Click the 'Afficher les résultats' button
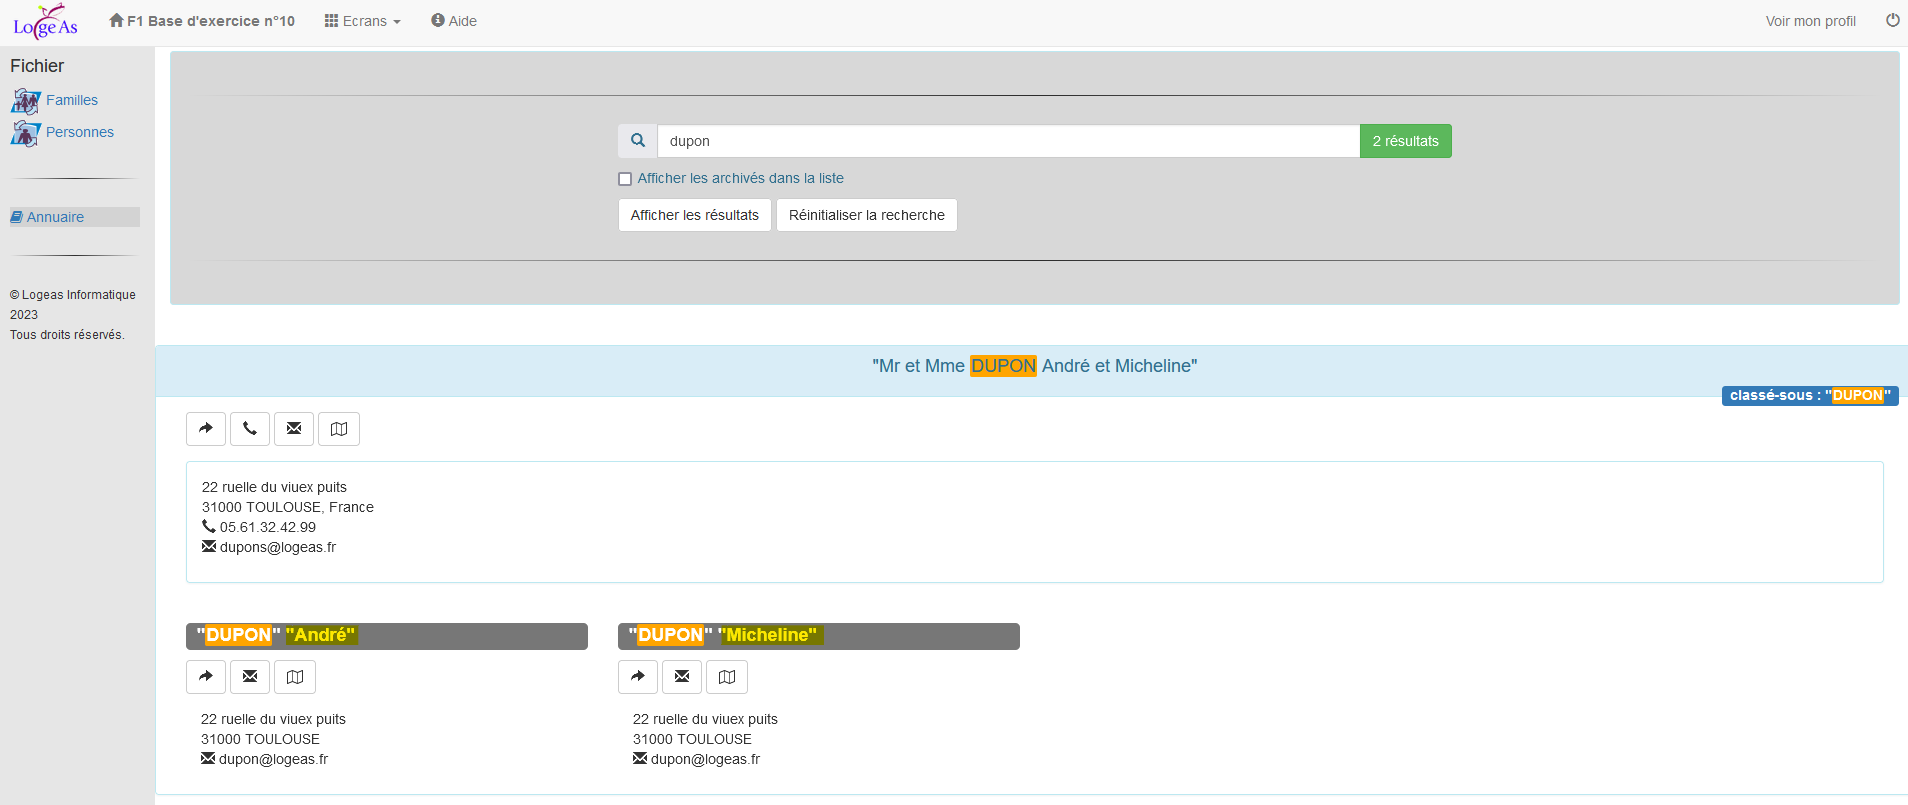 pos(695,215)
